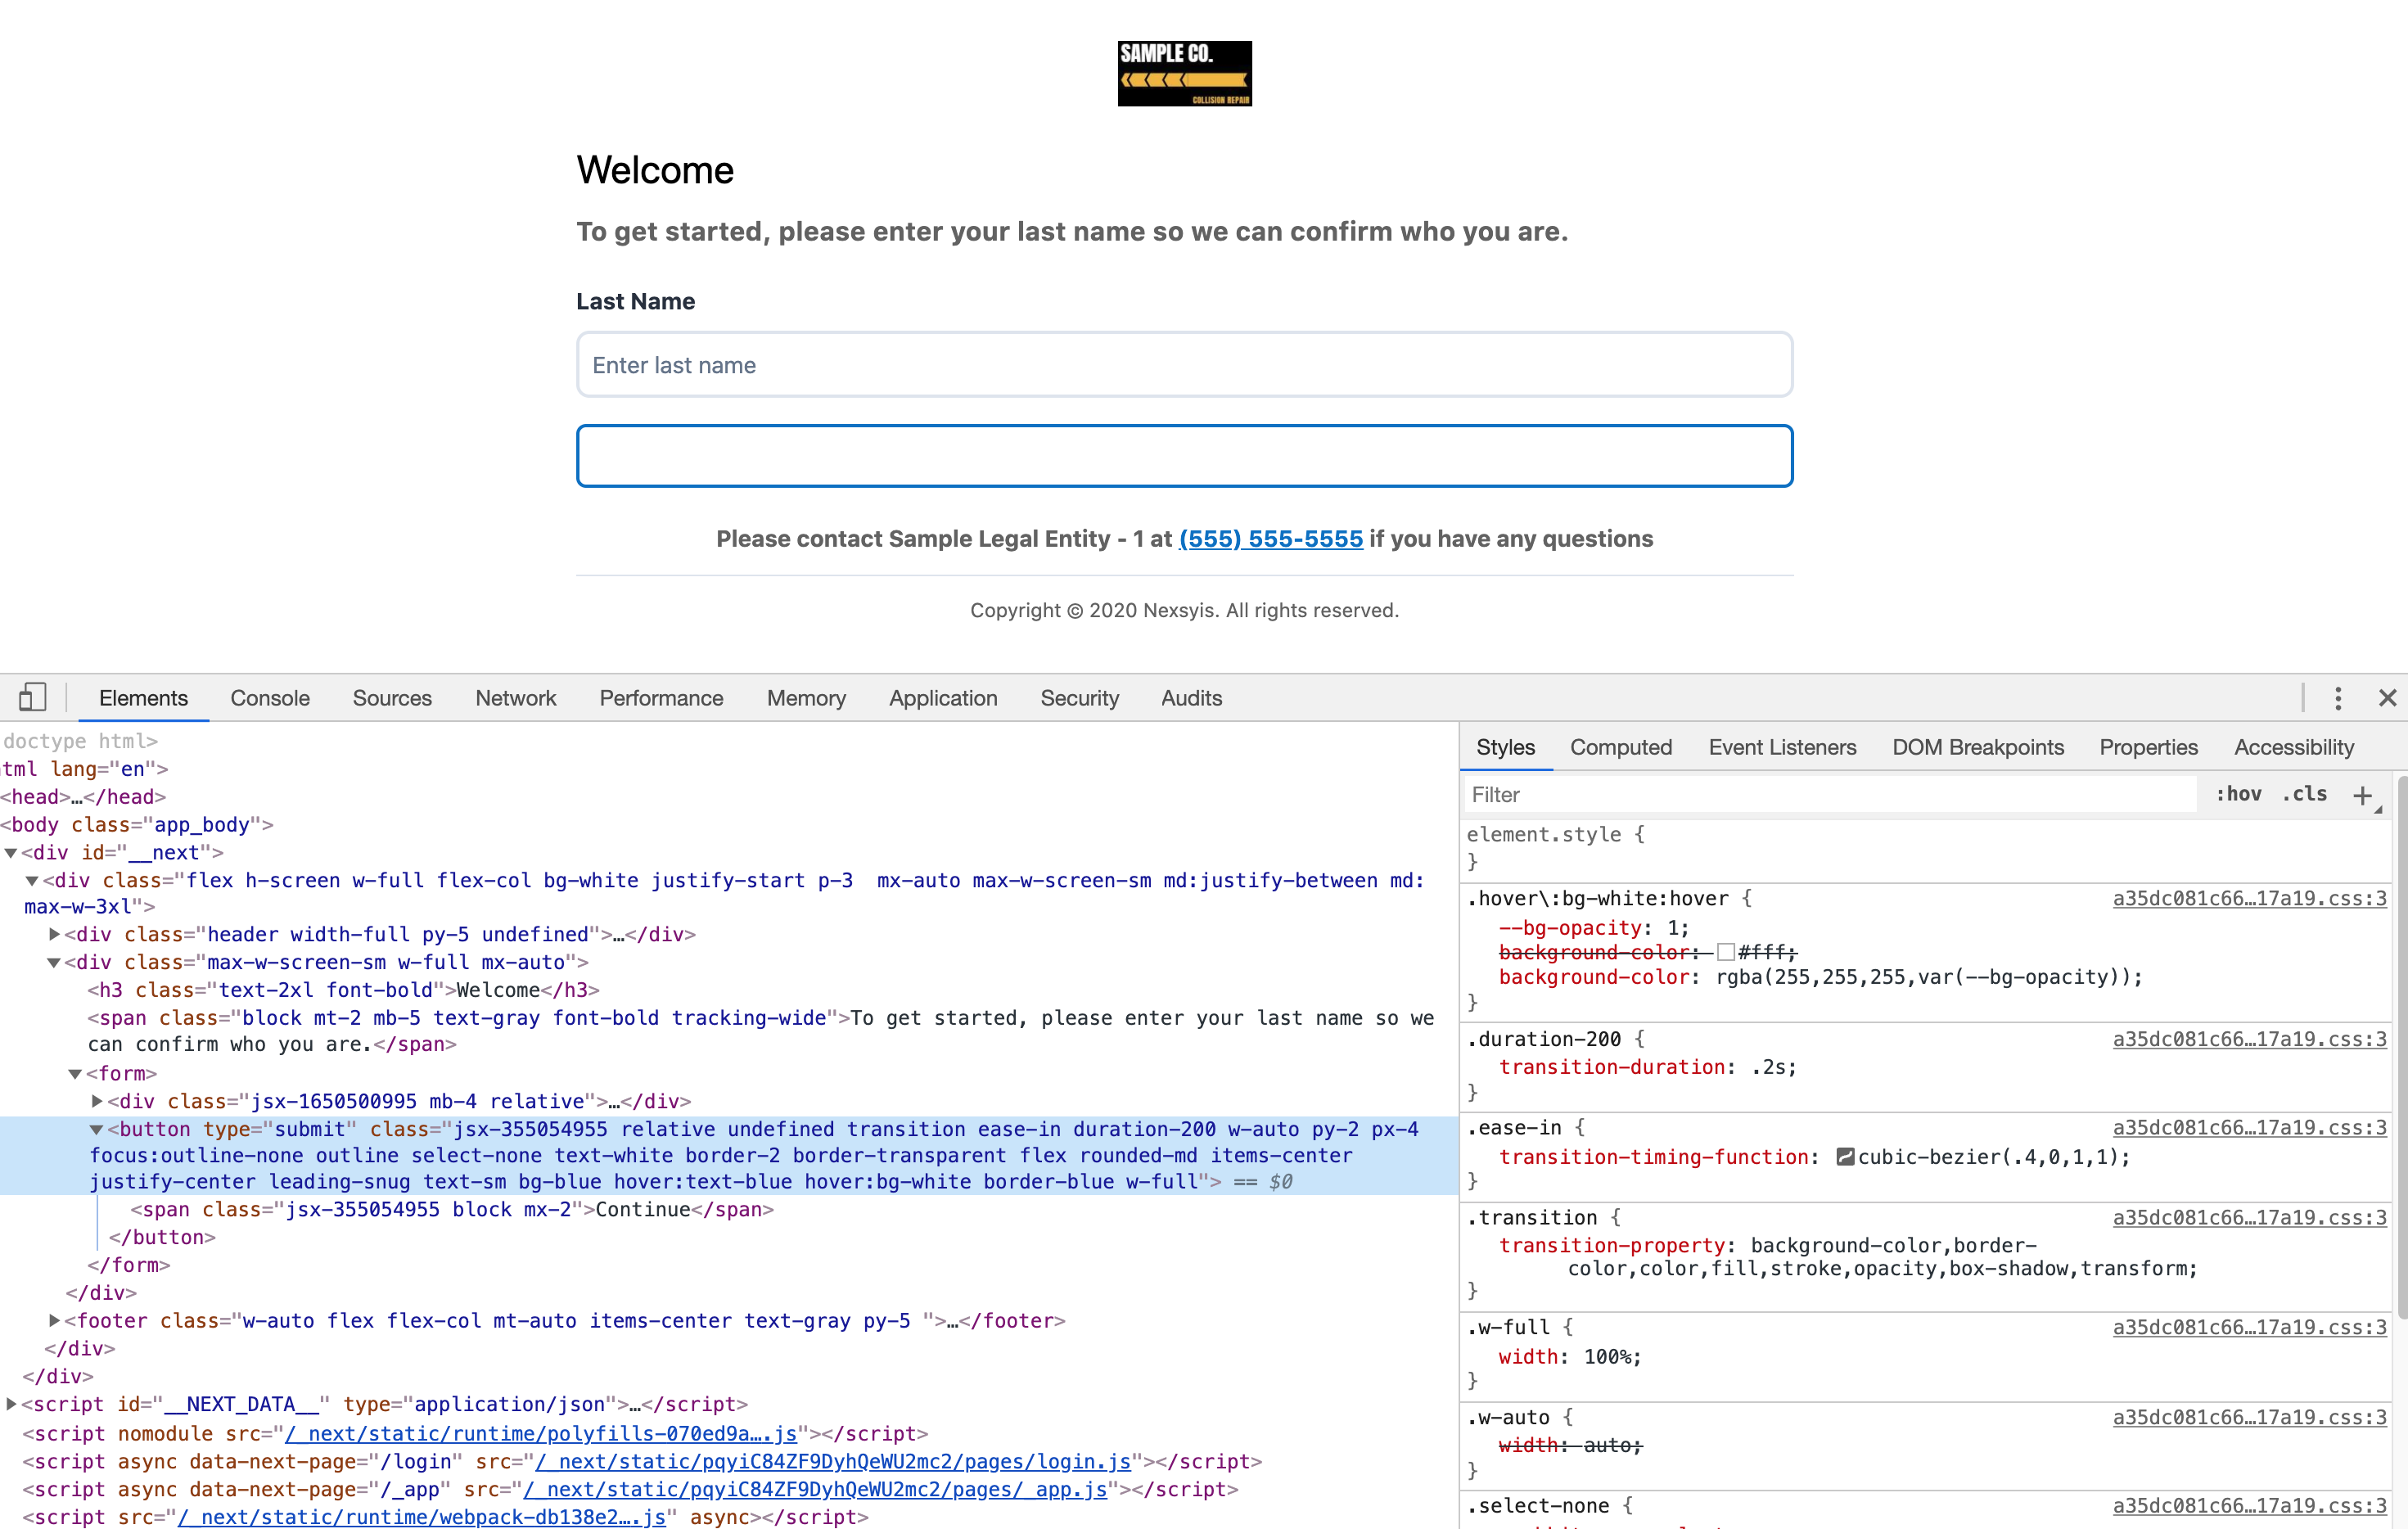Collapse the div id __next node
Image resolution: width=2408 pixels, height=1529 pixels.
pos(11,853)
